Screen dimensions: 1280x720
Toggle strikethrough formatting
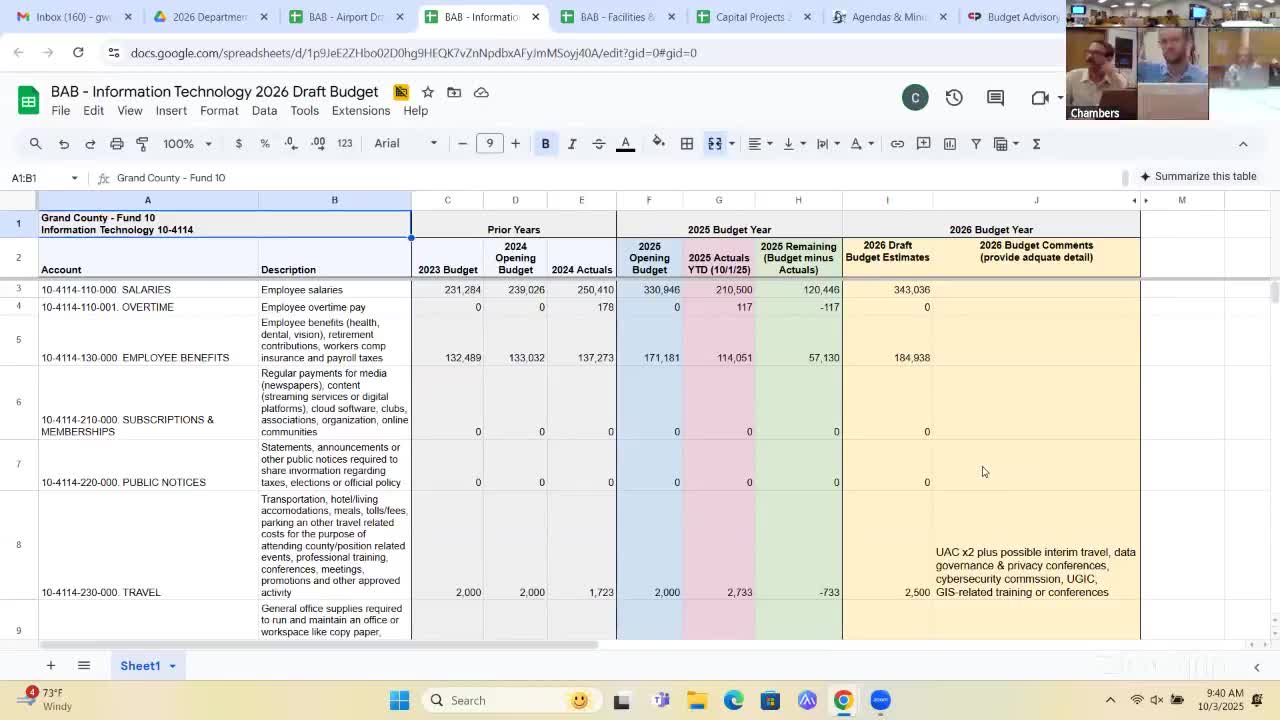(x=599, y=144)
